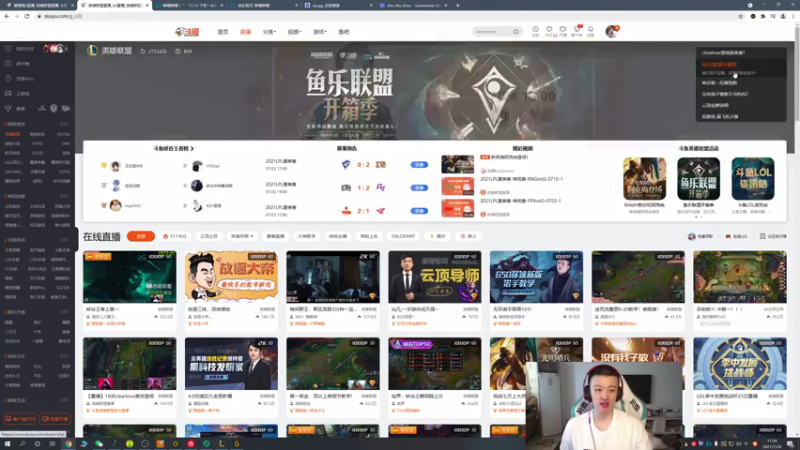Click 我要开播 button at sidebar bottom

click(55, 419)
